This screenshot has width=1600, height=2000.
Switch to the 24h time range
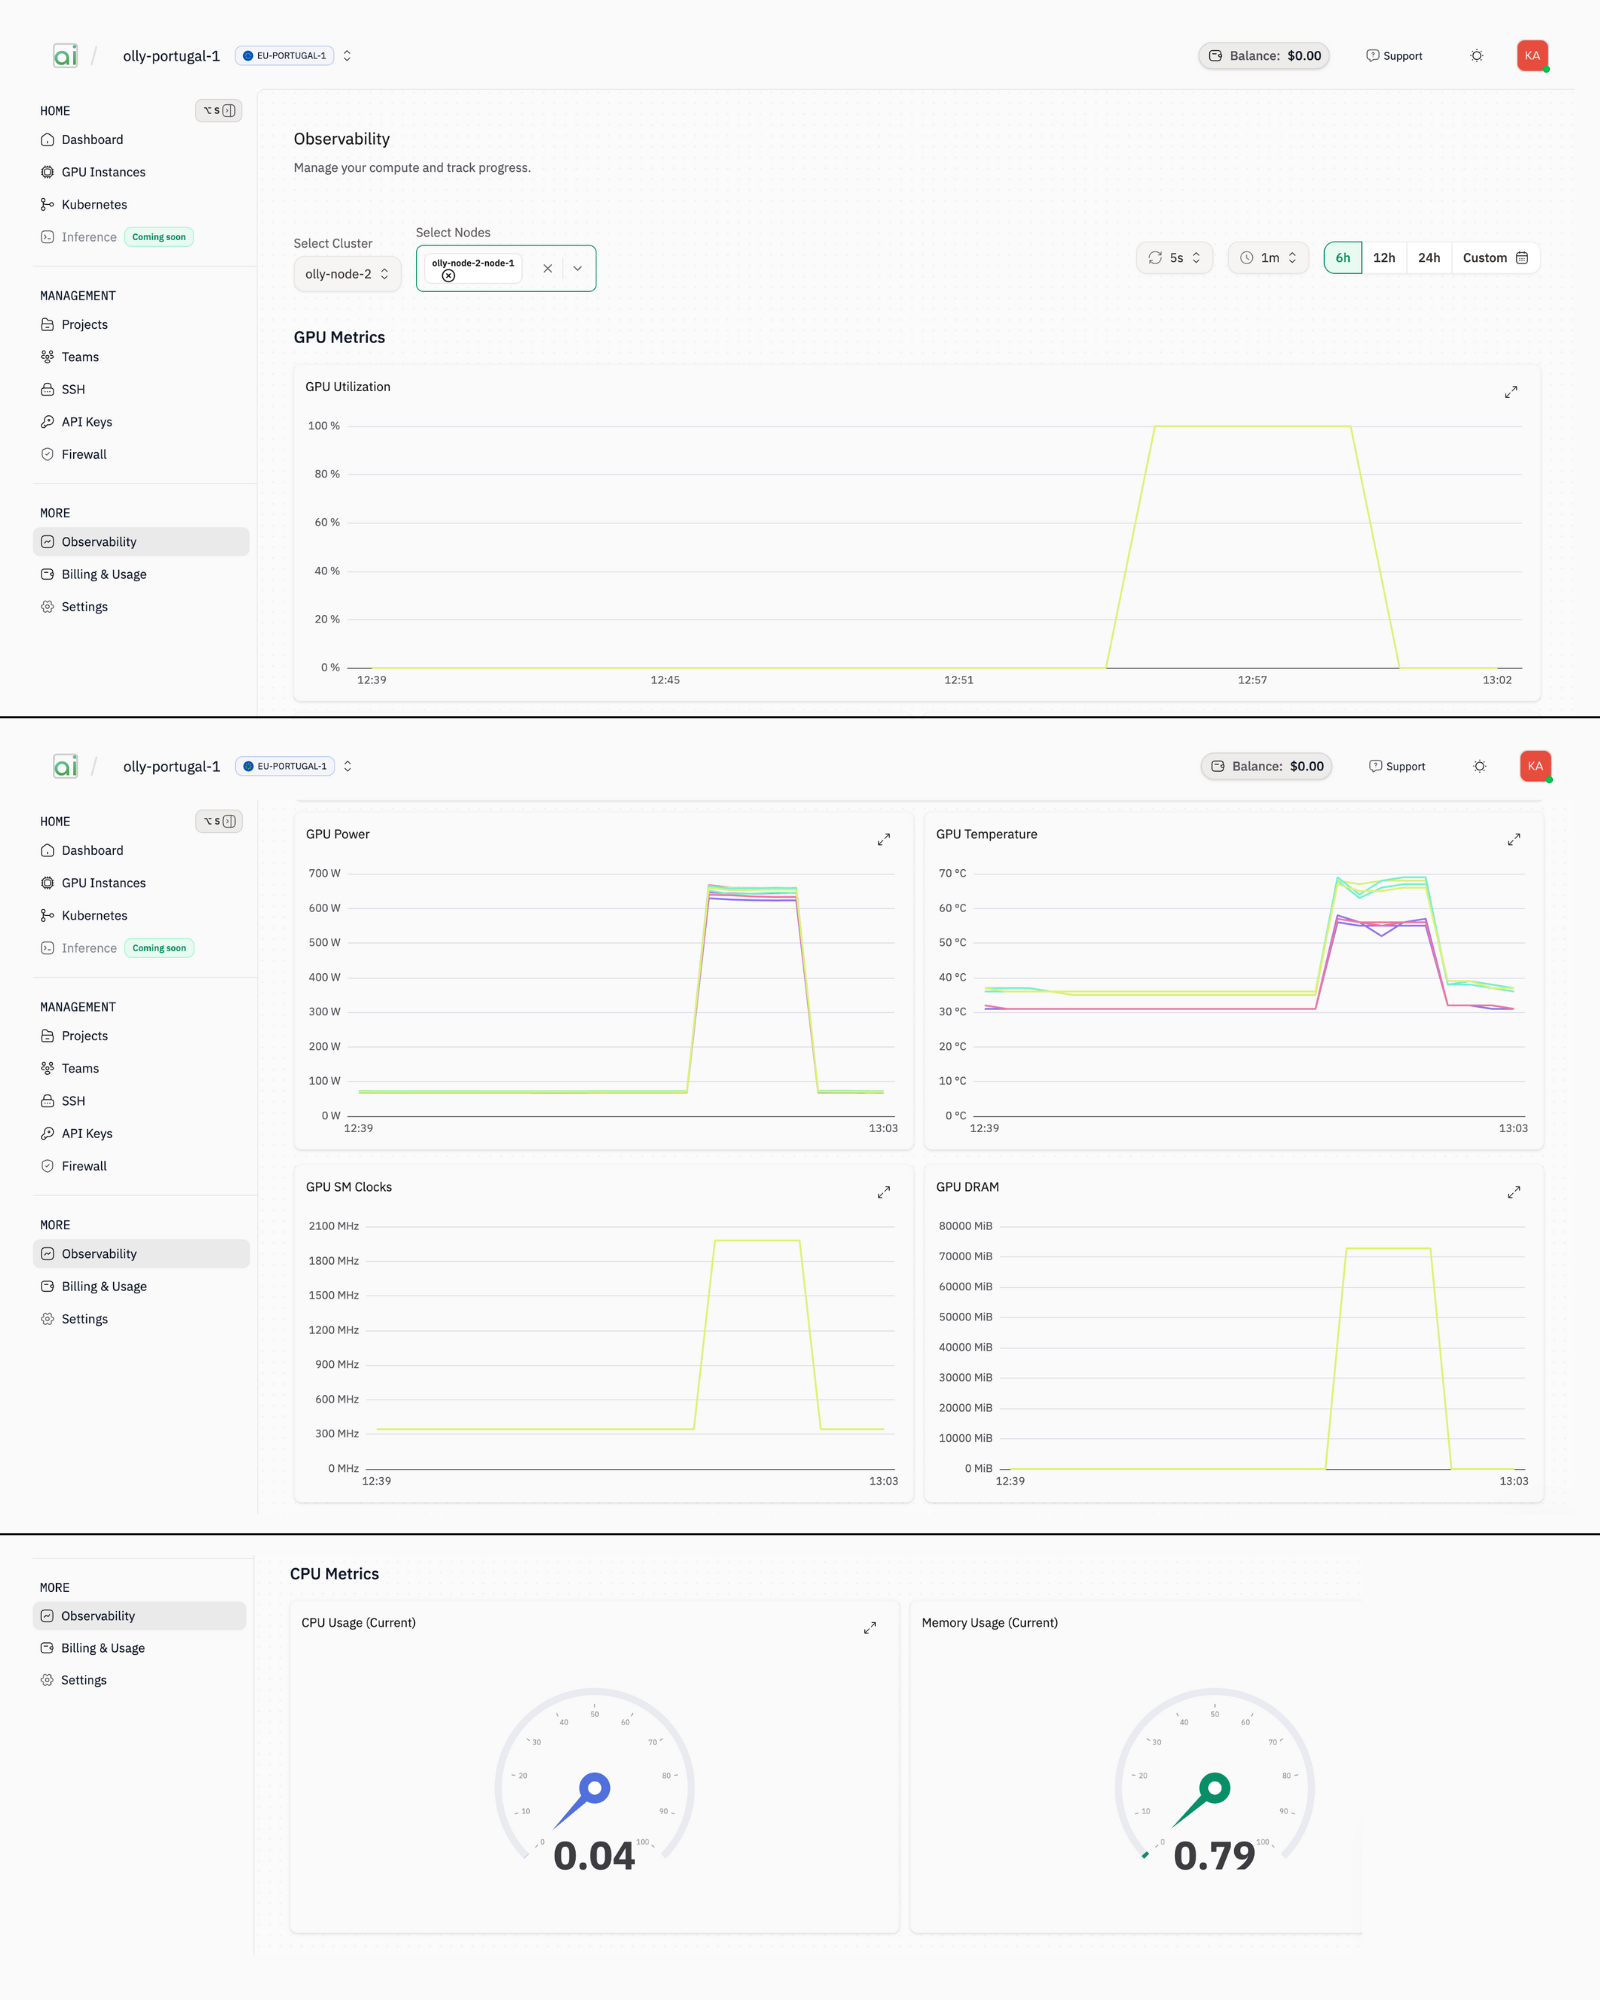(x=1428, y=257)
